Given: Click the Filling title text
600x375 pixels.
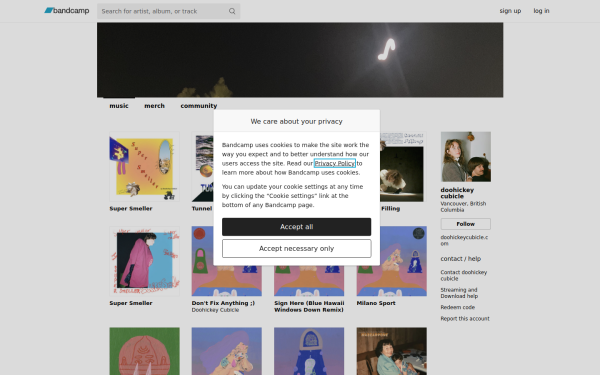Looking at the screenshot, I should (391, 209).
